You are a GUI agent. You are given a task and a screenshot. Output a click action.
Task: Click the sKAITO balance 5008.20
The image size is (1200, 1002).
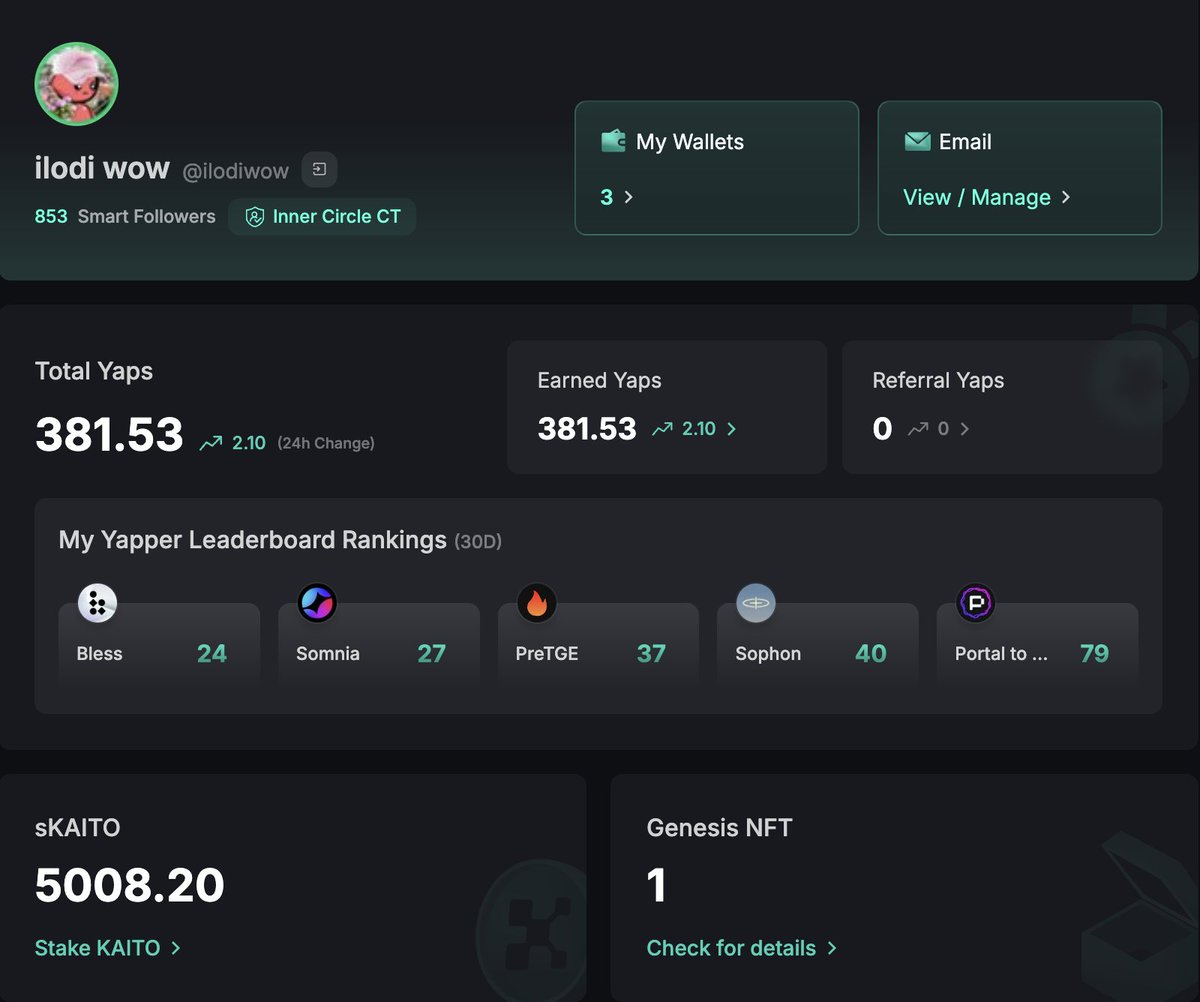pyautogui.click(x=130, y=885)
